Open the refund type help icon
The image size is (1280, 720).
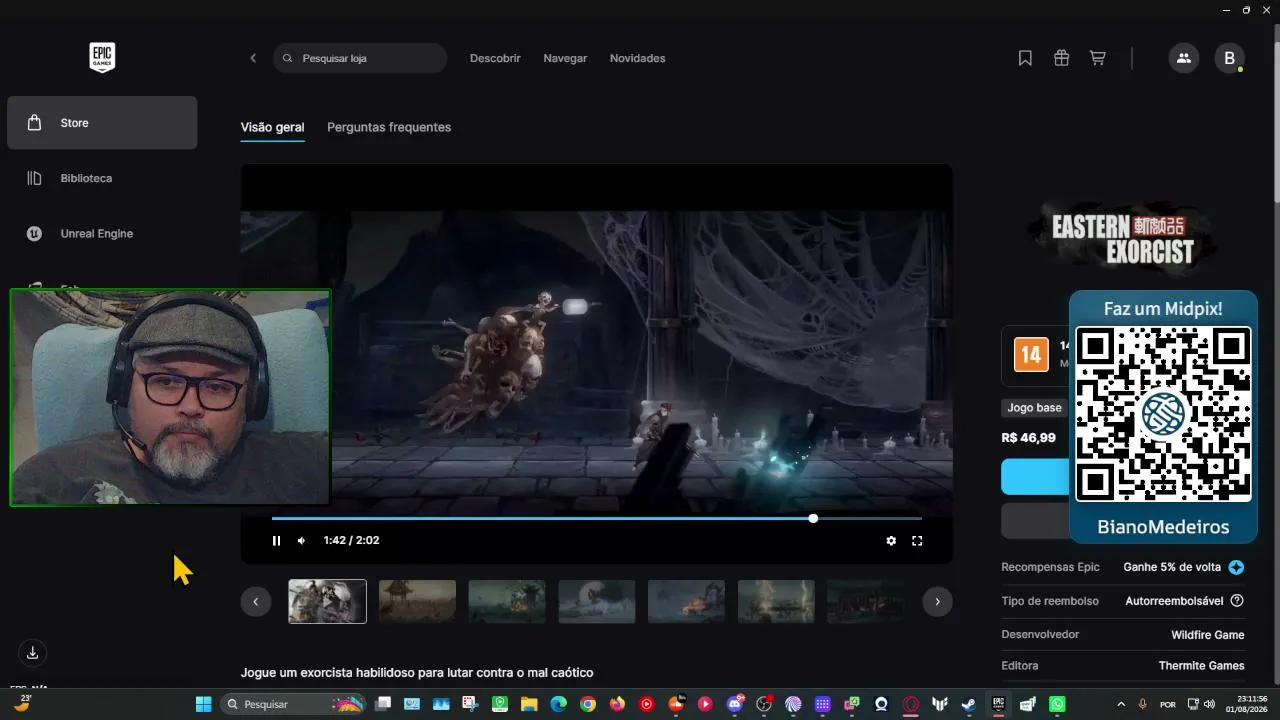(1237, 601)
